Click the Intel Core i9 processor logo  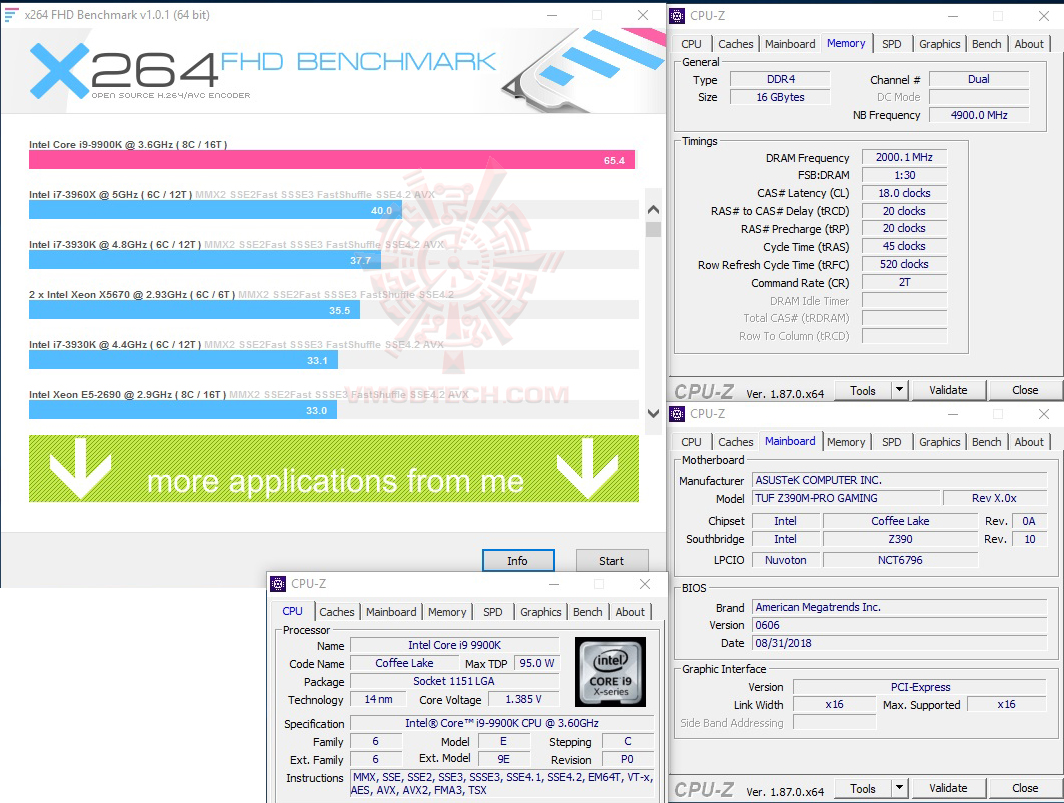(x=610, y=672)
